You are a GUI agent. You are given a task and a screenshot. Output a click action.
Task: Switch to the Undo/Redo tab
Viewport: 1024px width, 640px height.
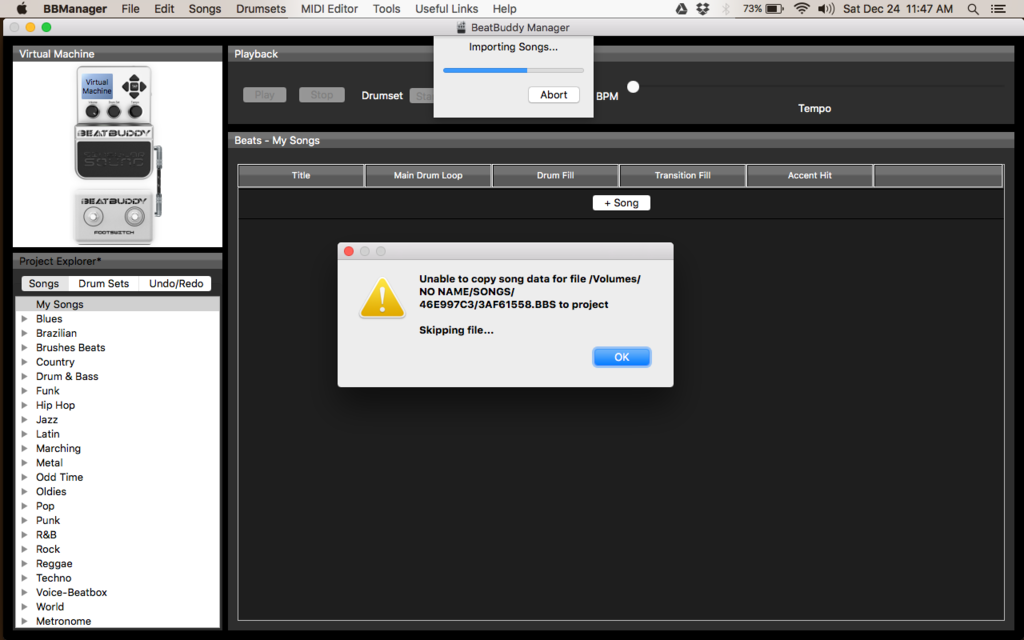pos(176,283)
